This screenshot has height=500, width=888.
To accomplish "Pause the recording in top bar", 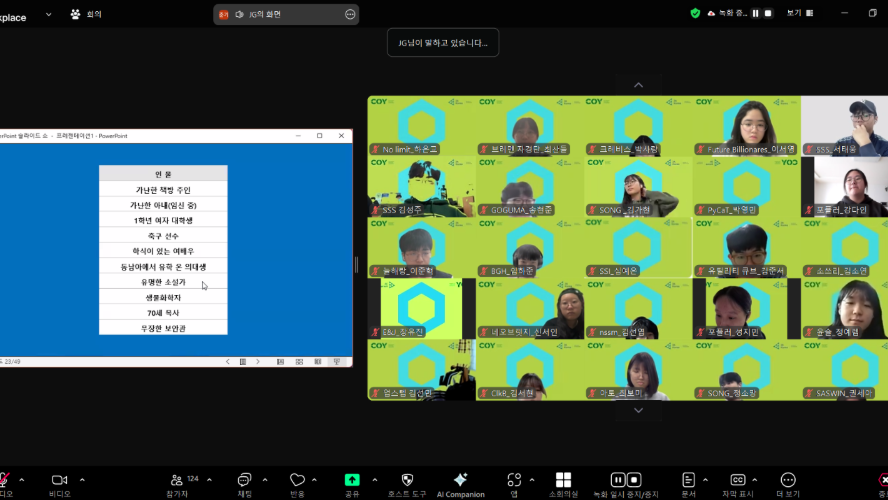I will tap(755, 14).
